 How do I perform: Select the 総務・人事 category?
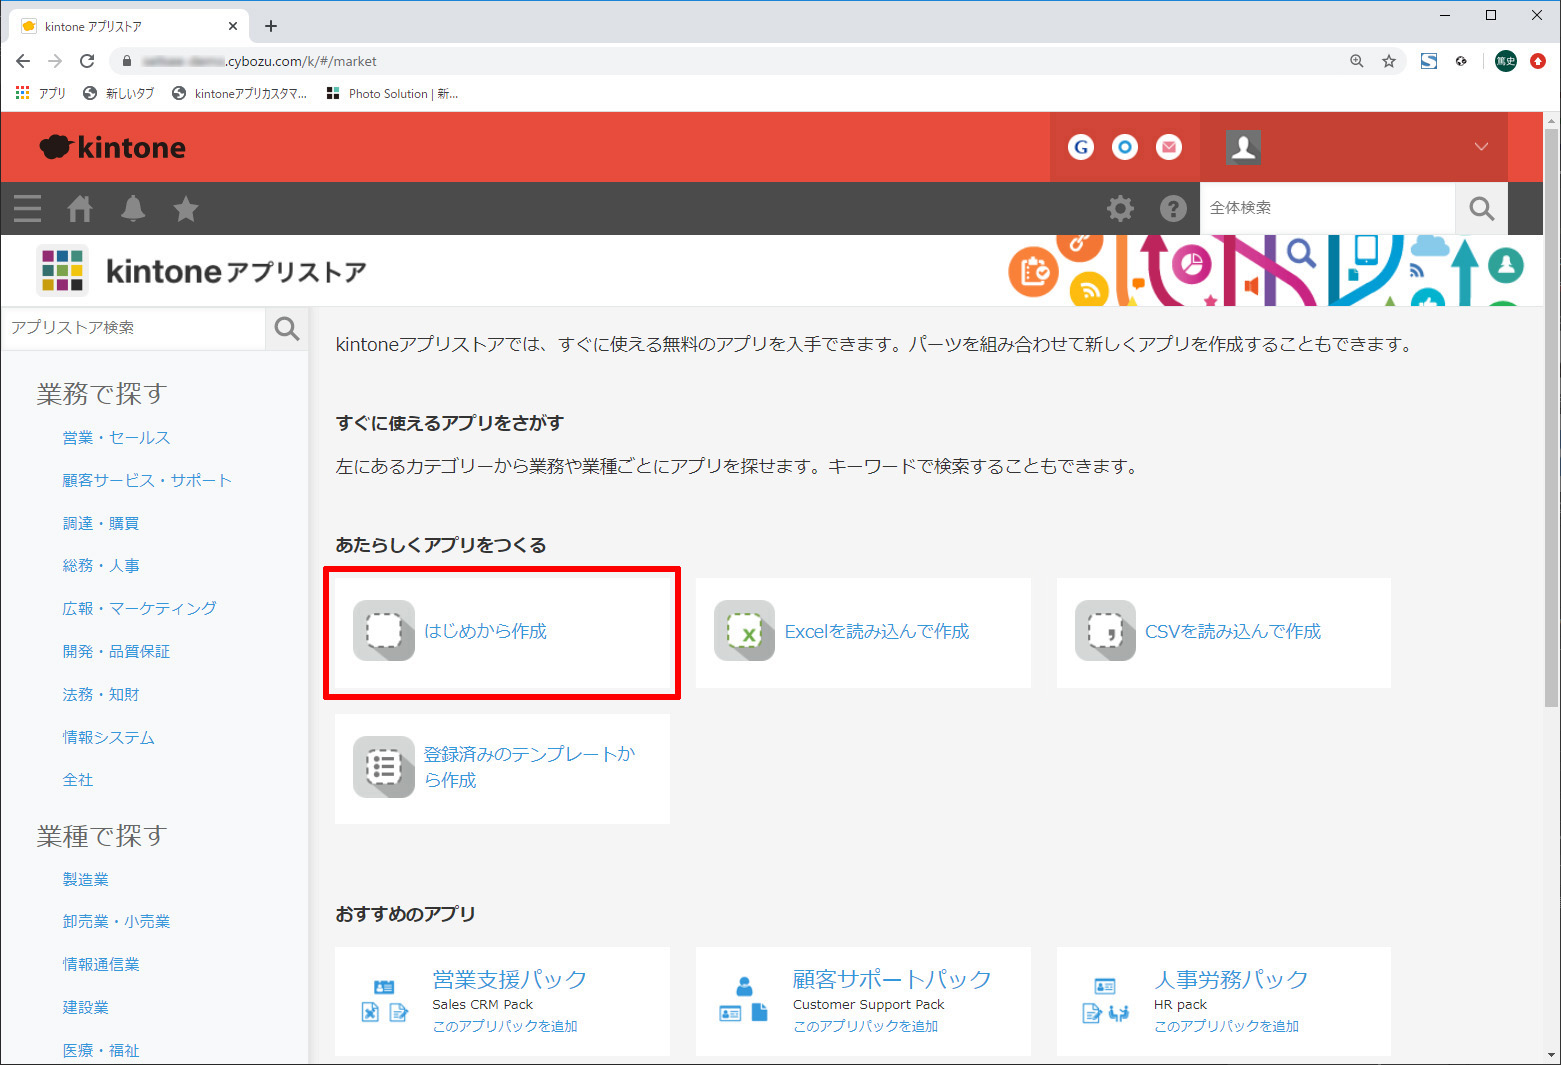pos(101,565)
